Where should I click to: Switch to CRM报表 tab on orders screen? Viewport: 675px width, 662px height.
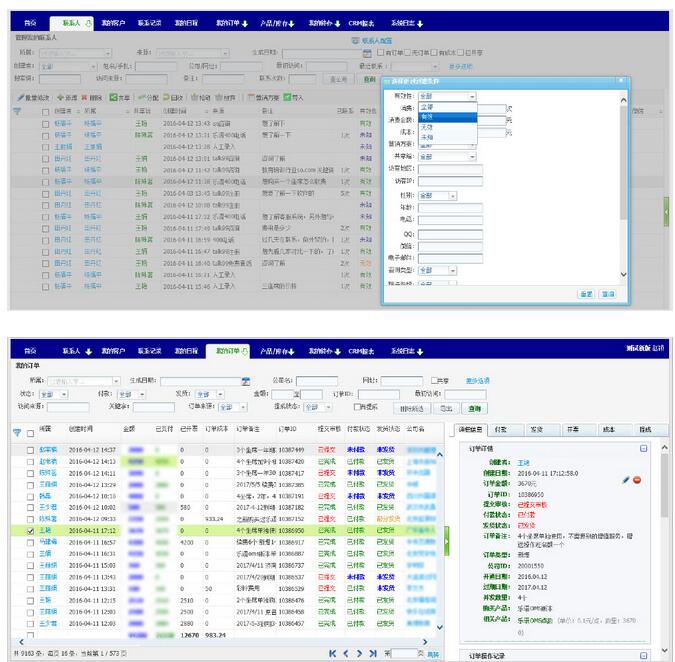pos(361,352)
